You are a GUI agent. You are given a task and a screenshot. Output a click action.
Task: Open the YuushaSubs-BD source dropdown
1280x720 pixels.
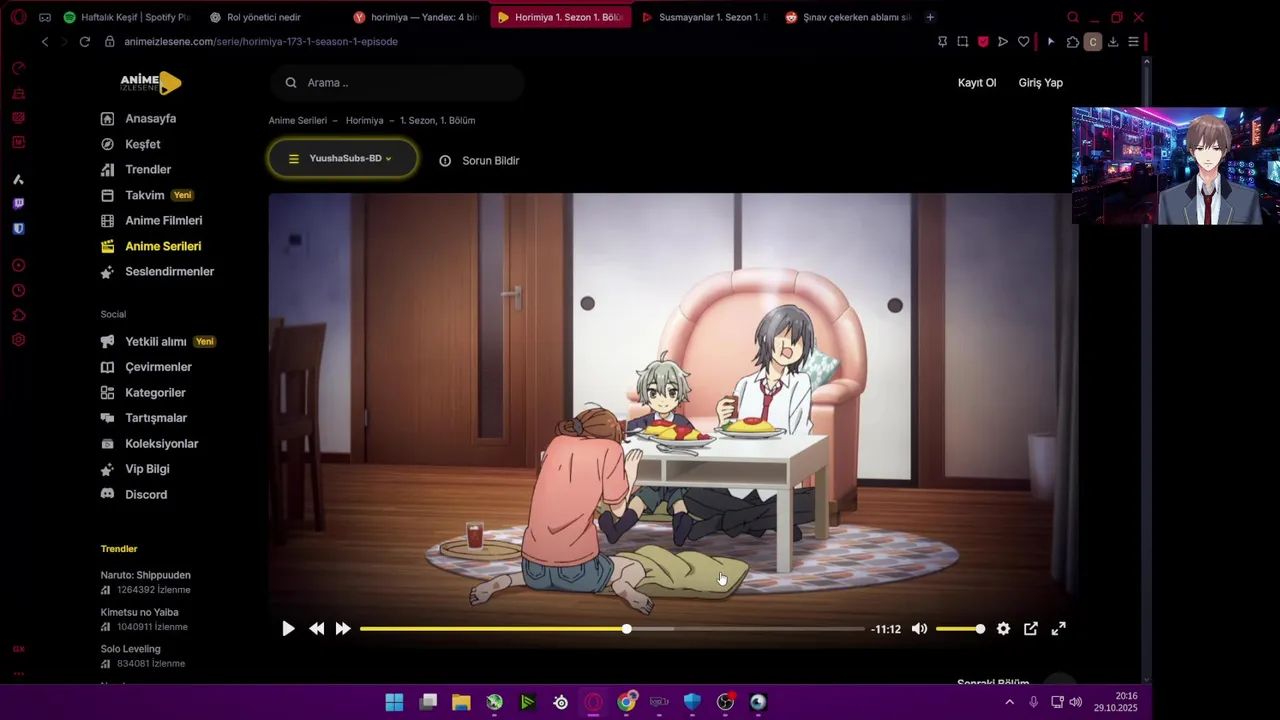pyautogui.click(x=343, y=159)
